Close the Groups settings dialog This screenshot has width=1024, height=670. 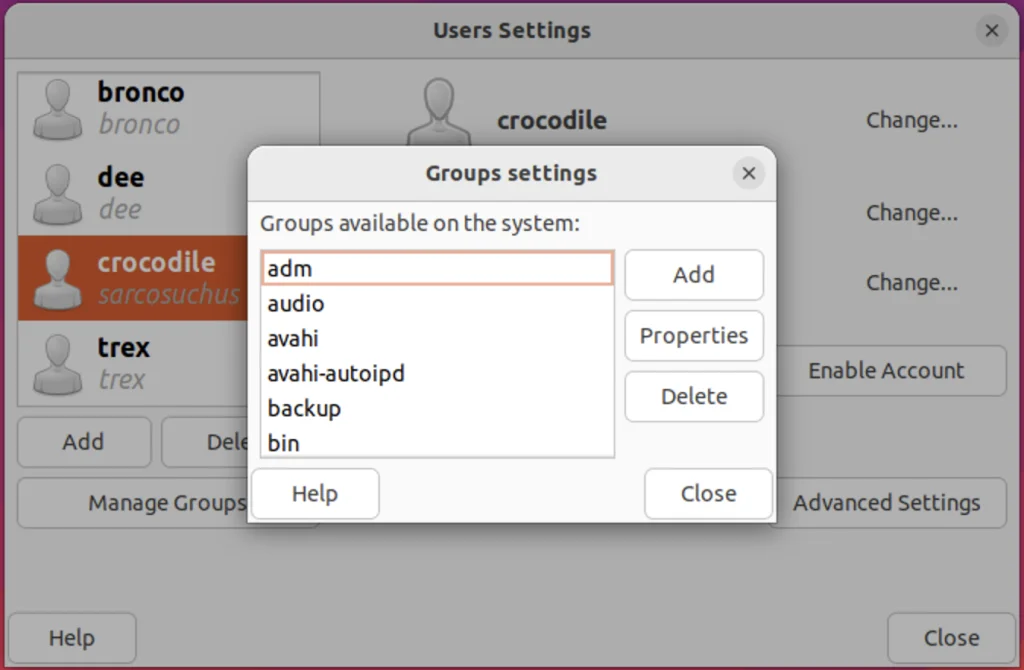(x=708, y=493)
